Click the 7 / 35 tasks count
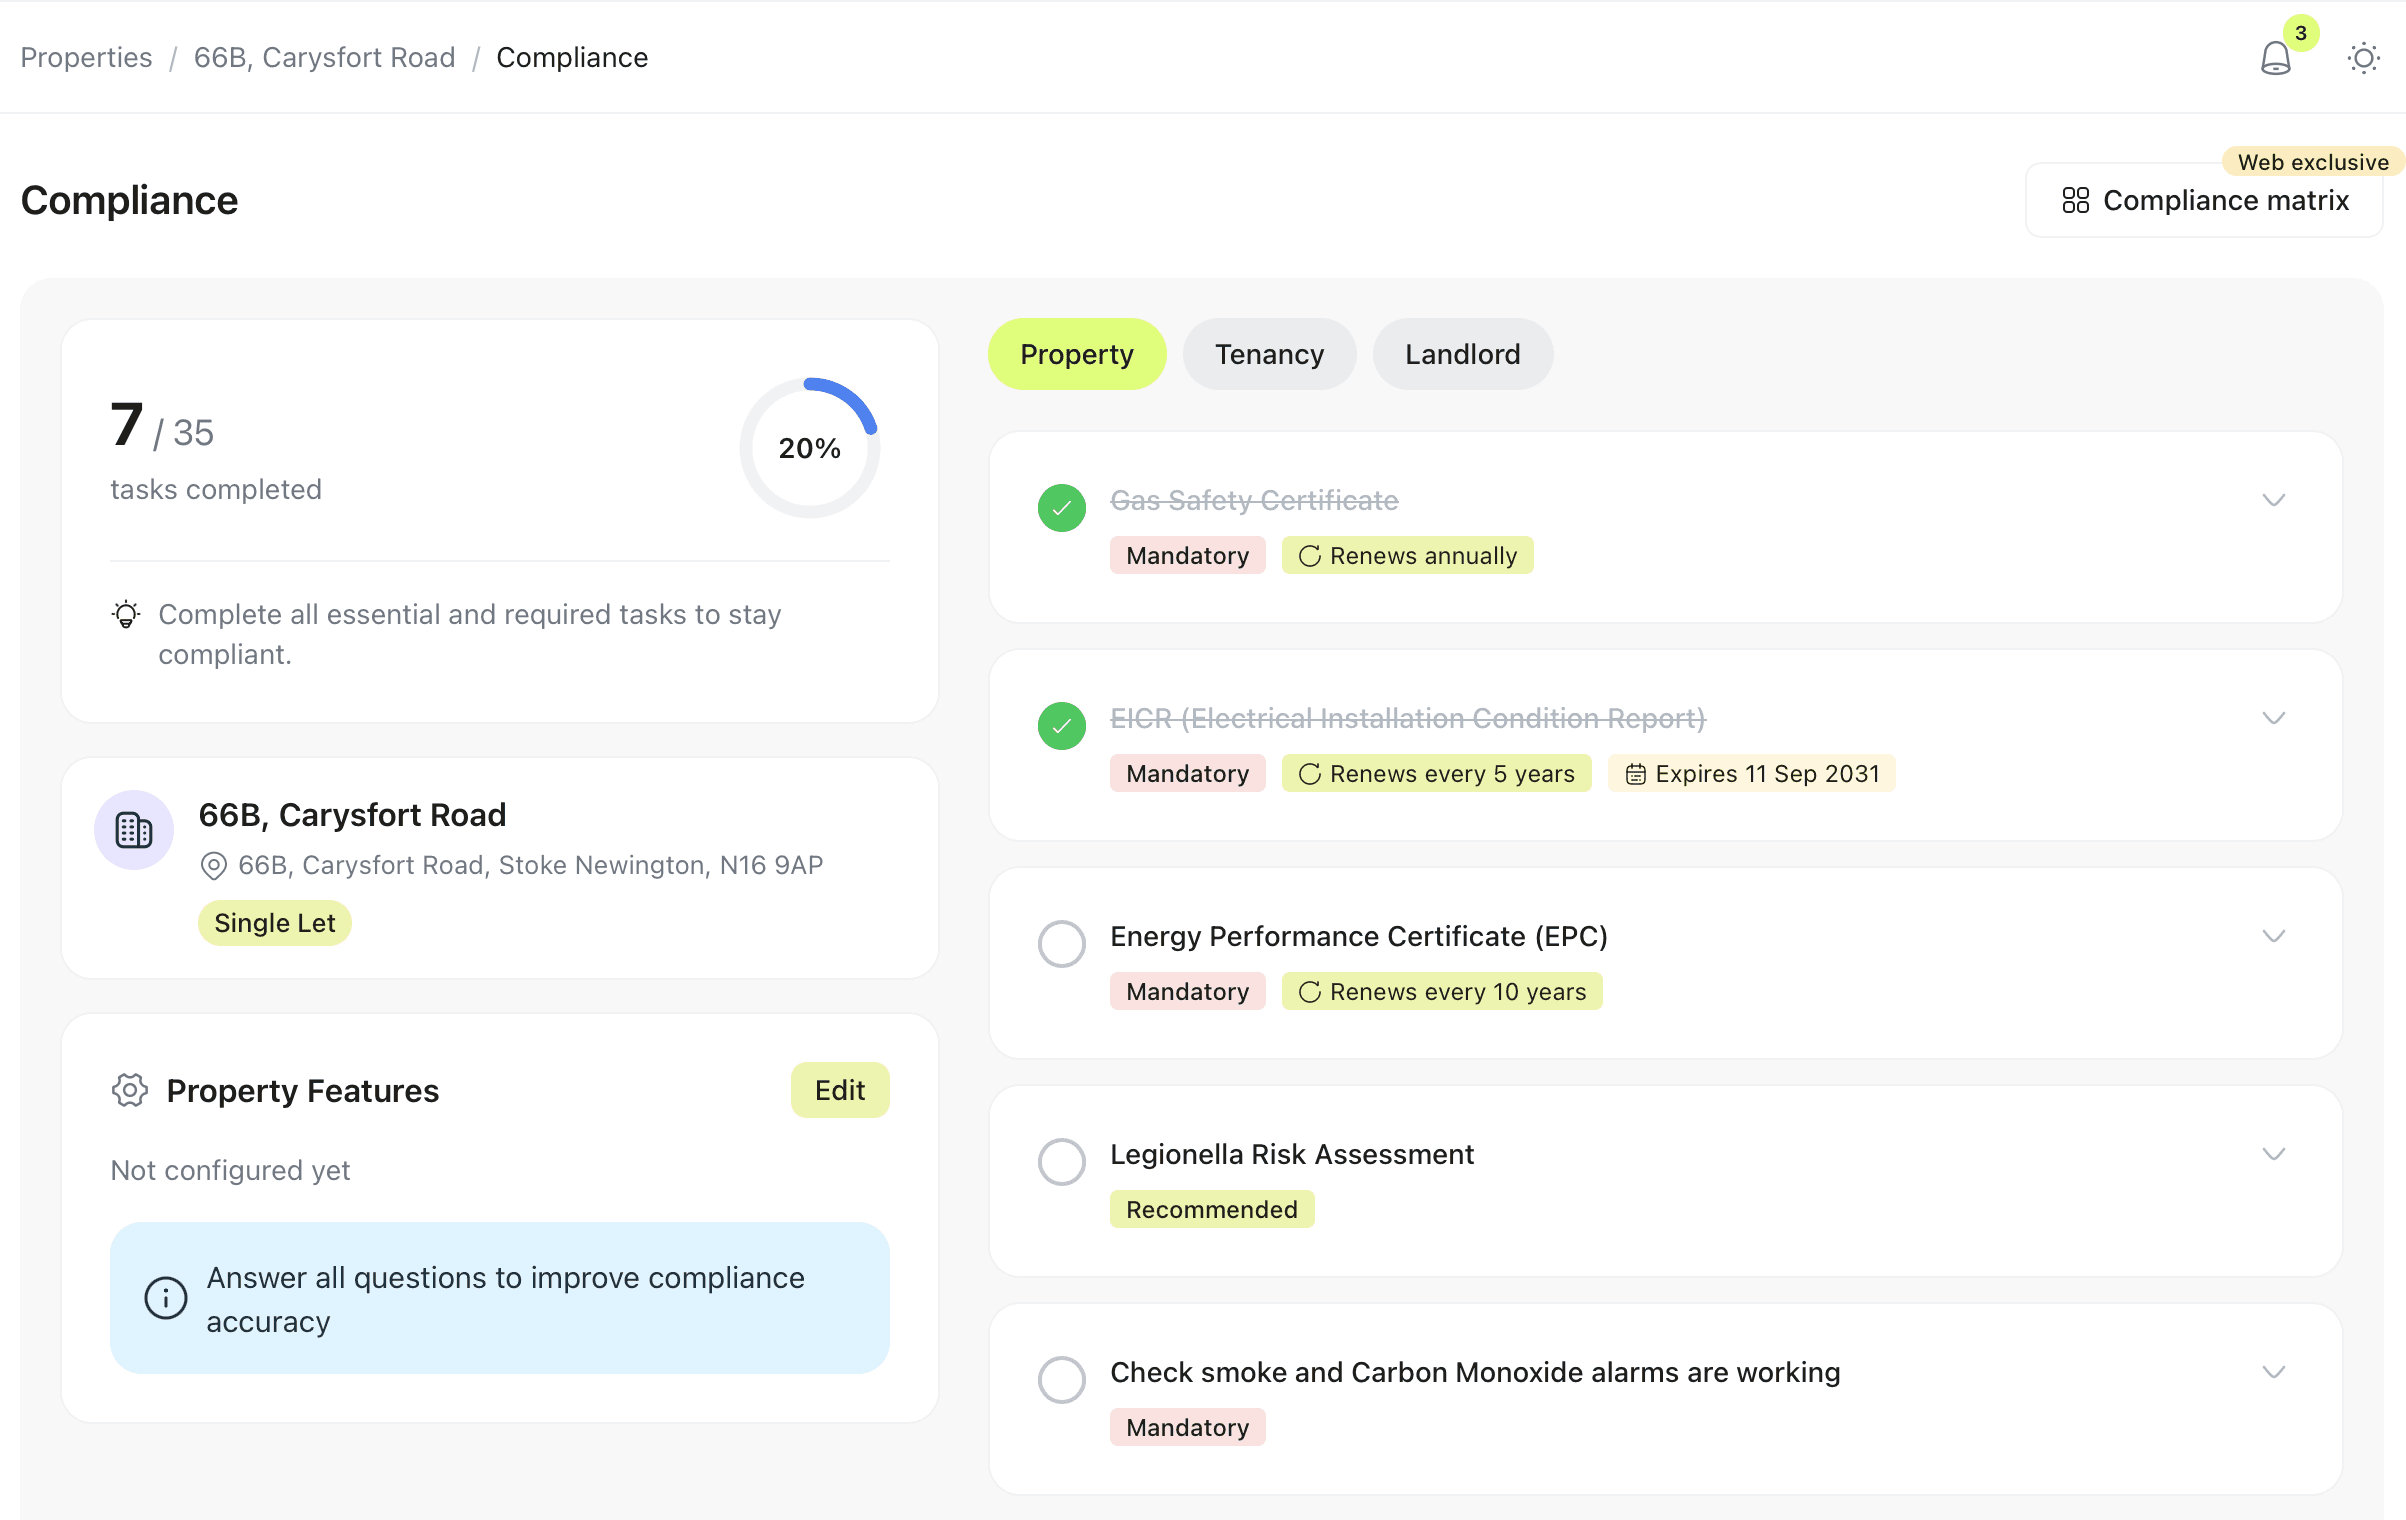2406x1520 pixels. click(162, 426)
